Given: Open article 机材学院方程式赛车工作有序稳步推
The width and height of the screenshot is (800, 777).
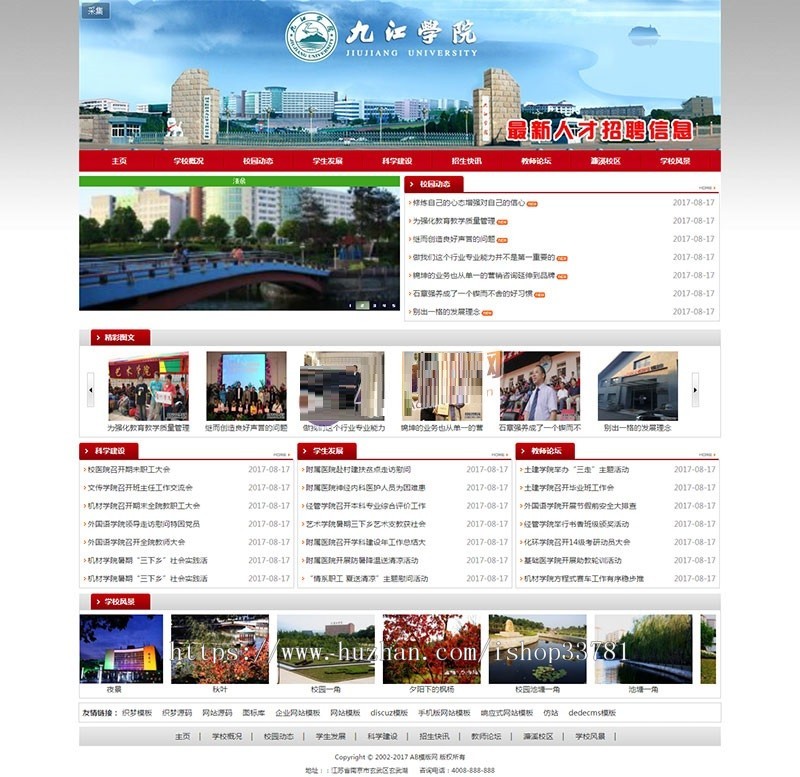Looking at the screenshot, I should click(x=584, y=579).
